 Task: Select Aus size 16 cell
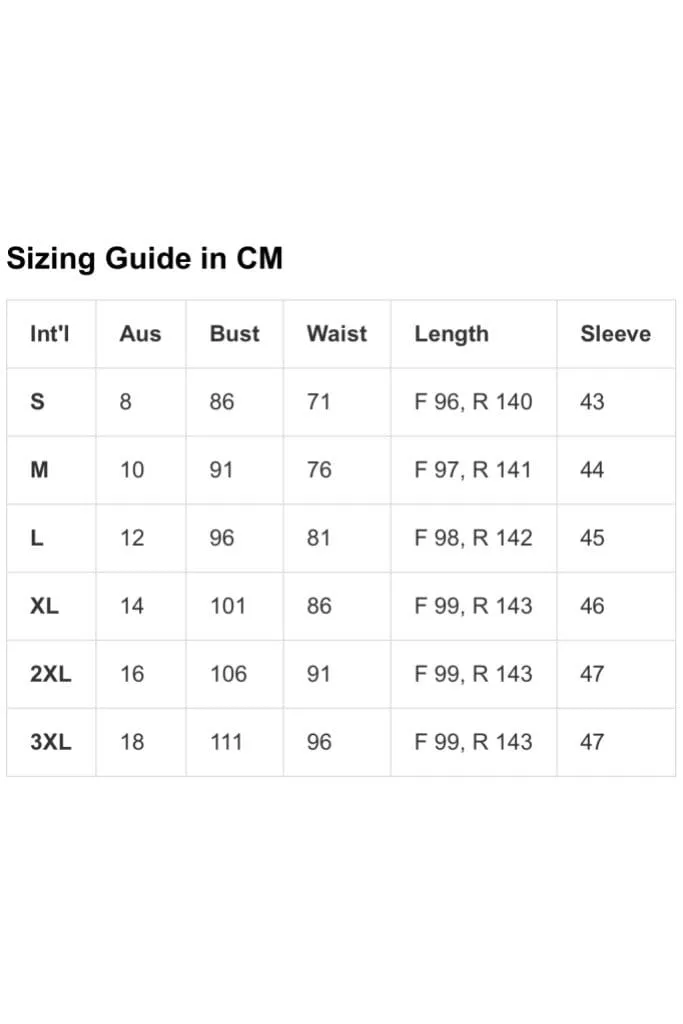click(132, 674)
